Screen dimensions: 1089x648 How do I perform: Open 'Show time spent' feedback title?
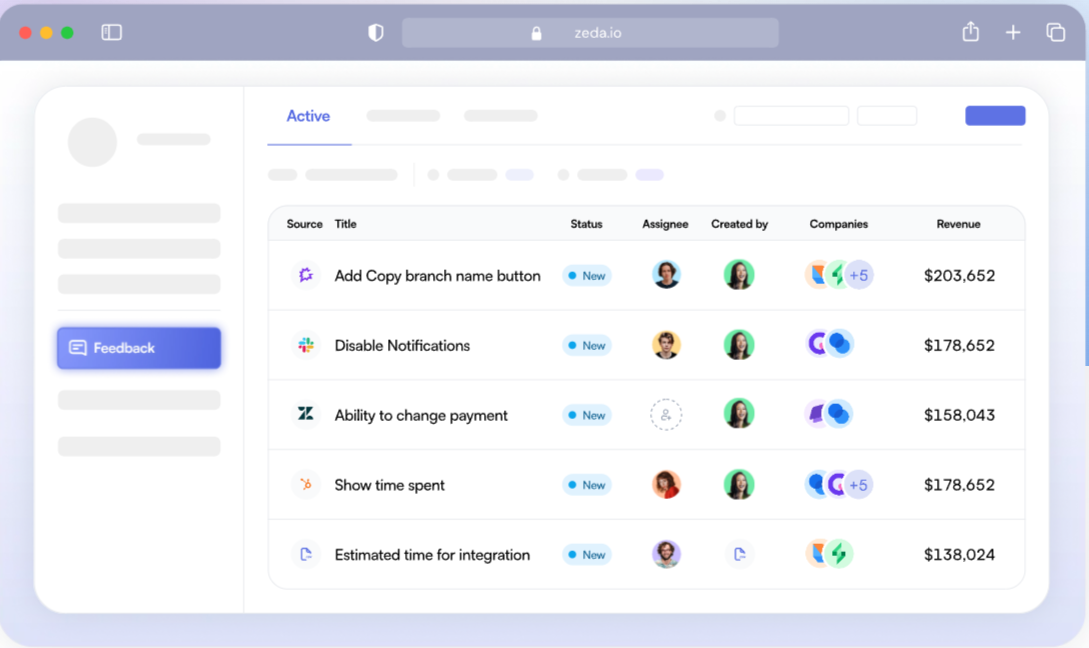[390, 485]
